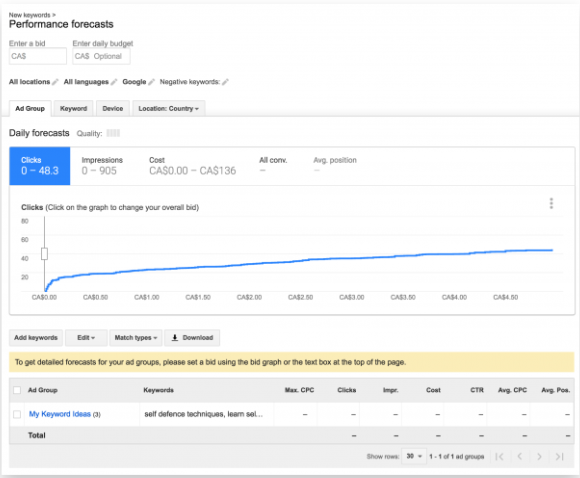This screenshot has width=580, height=478.
Task: Click the Add keywords button
Action: click(36, 337)
